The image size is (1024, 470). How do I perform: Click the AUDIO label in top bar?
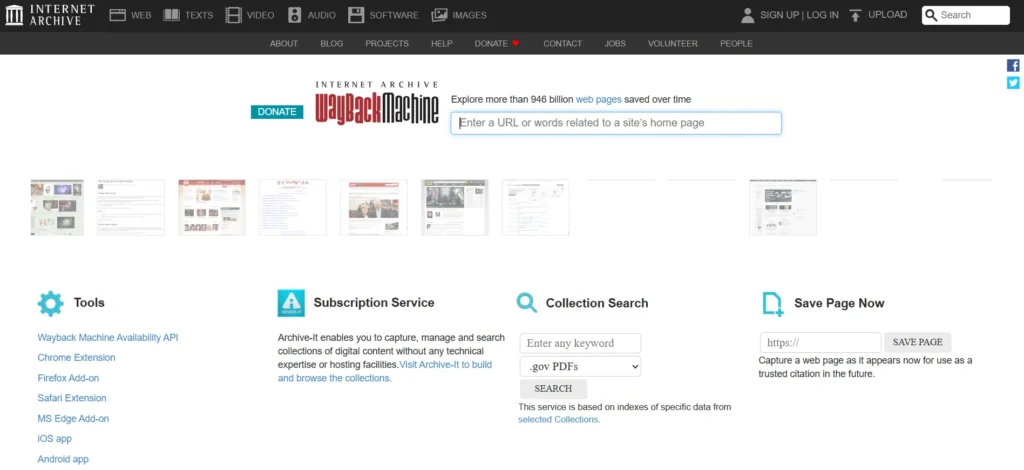(321, 15)
